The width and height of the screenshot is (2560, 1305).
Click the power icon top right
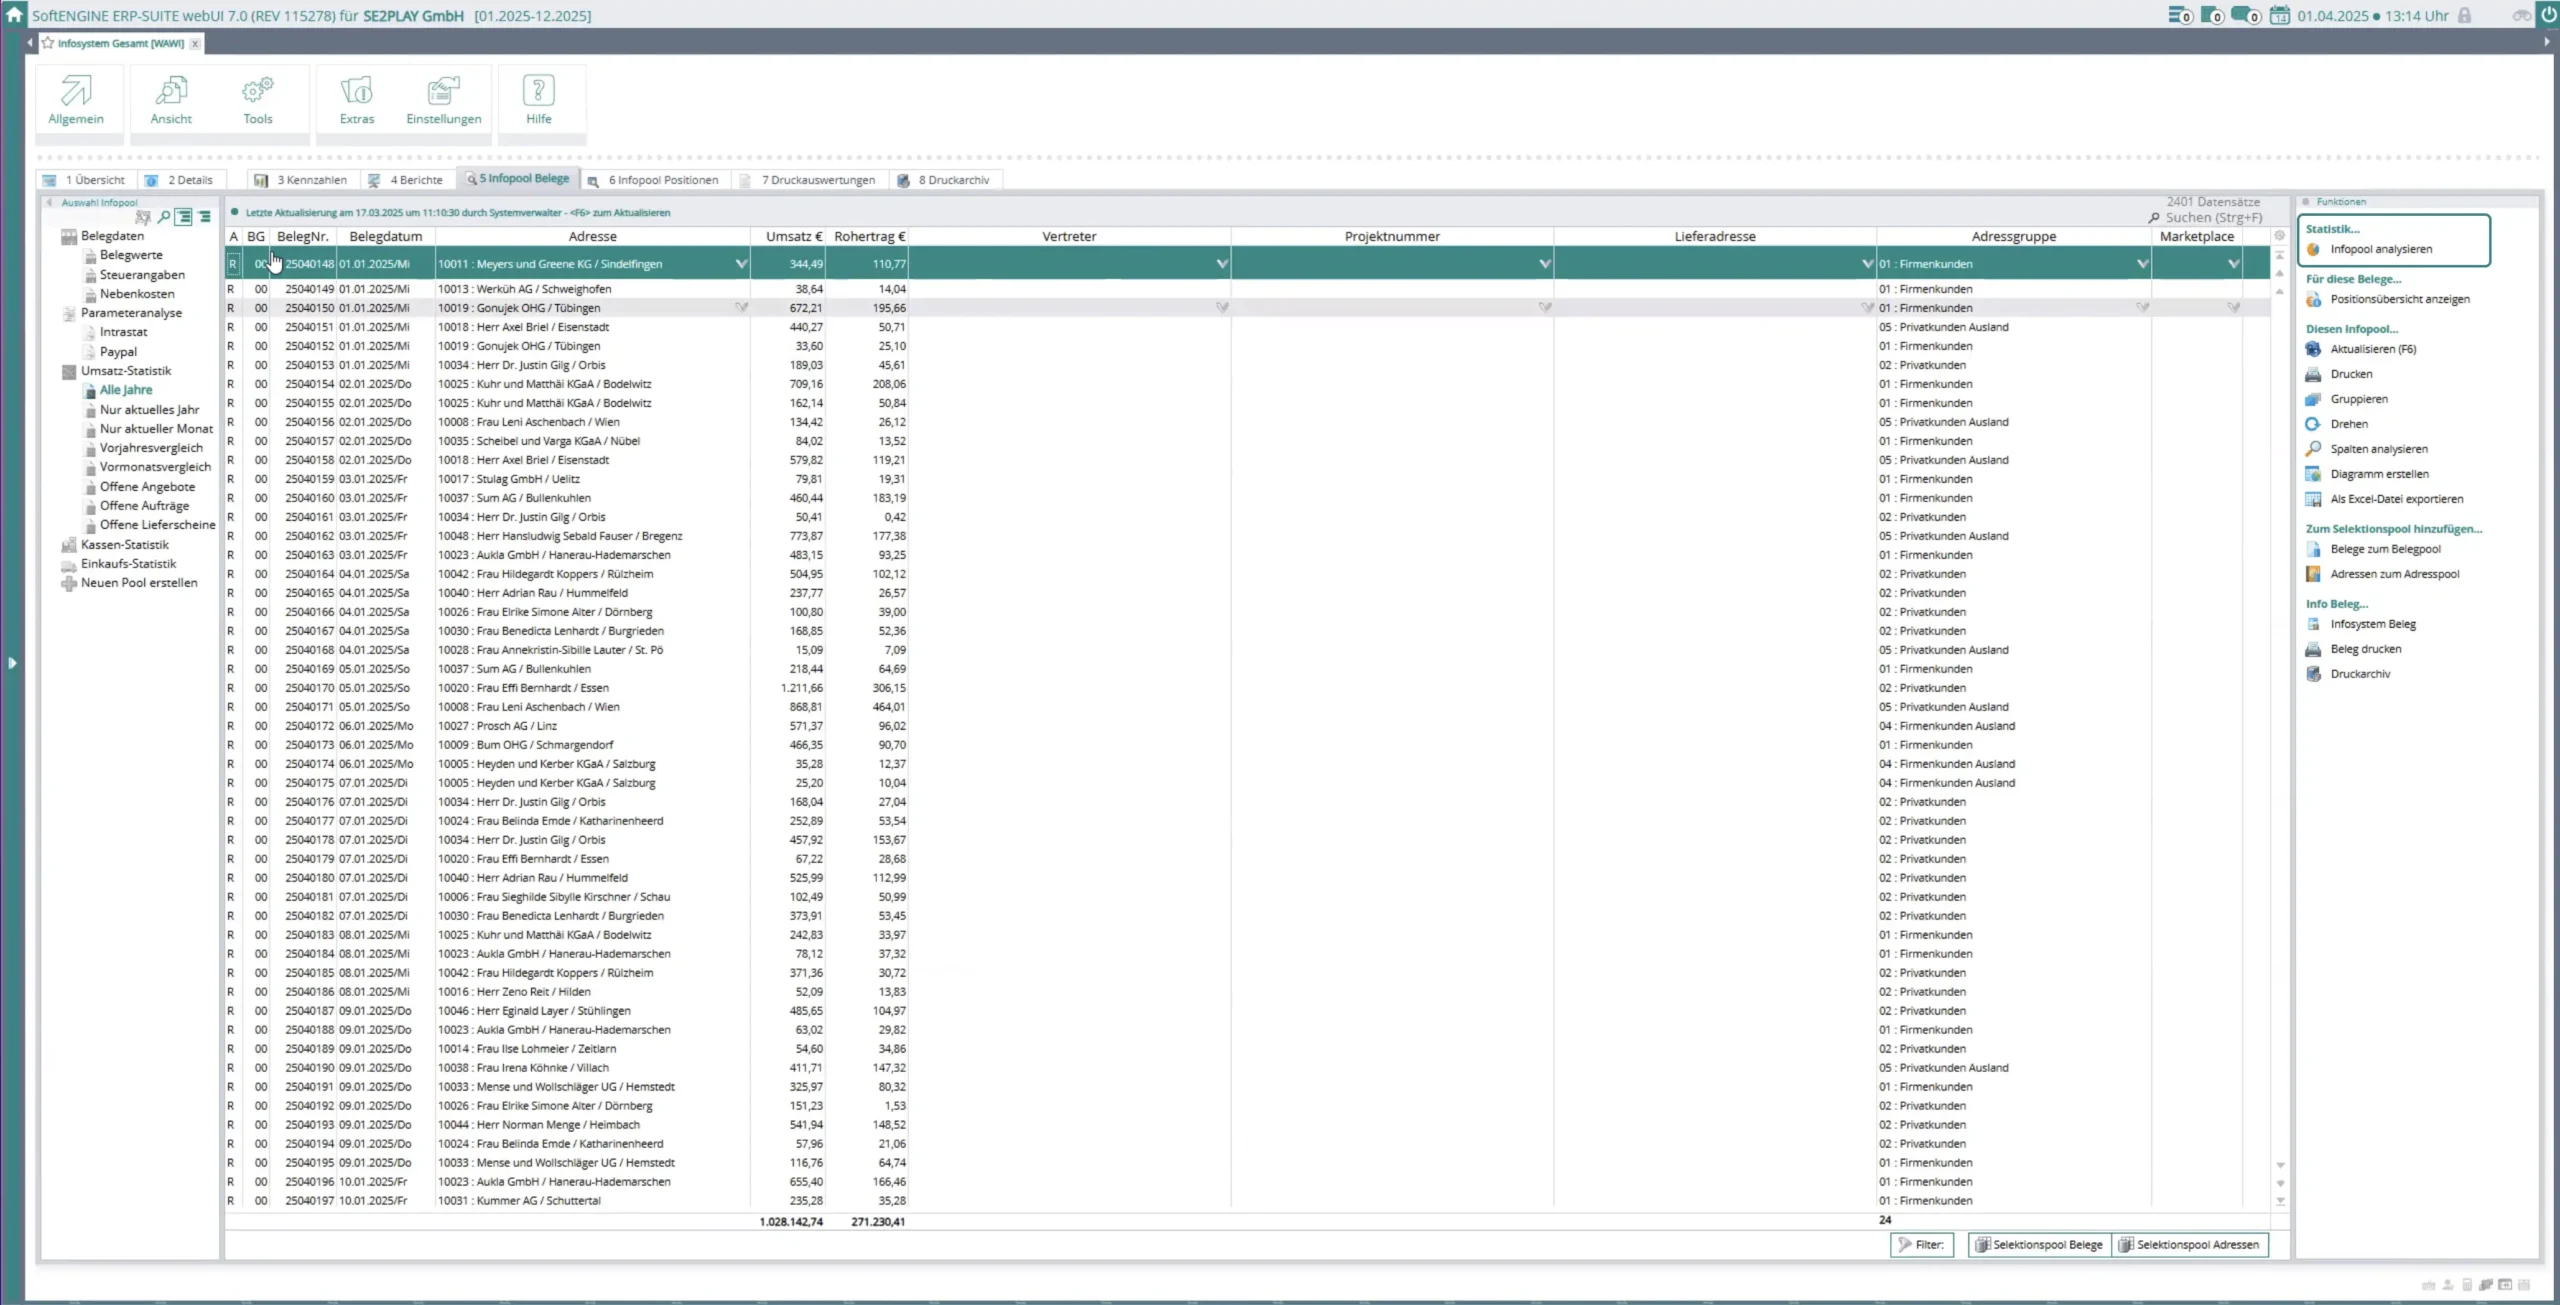(x=2548, y=15)
